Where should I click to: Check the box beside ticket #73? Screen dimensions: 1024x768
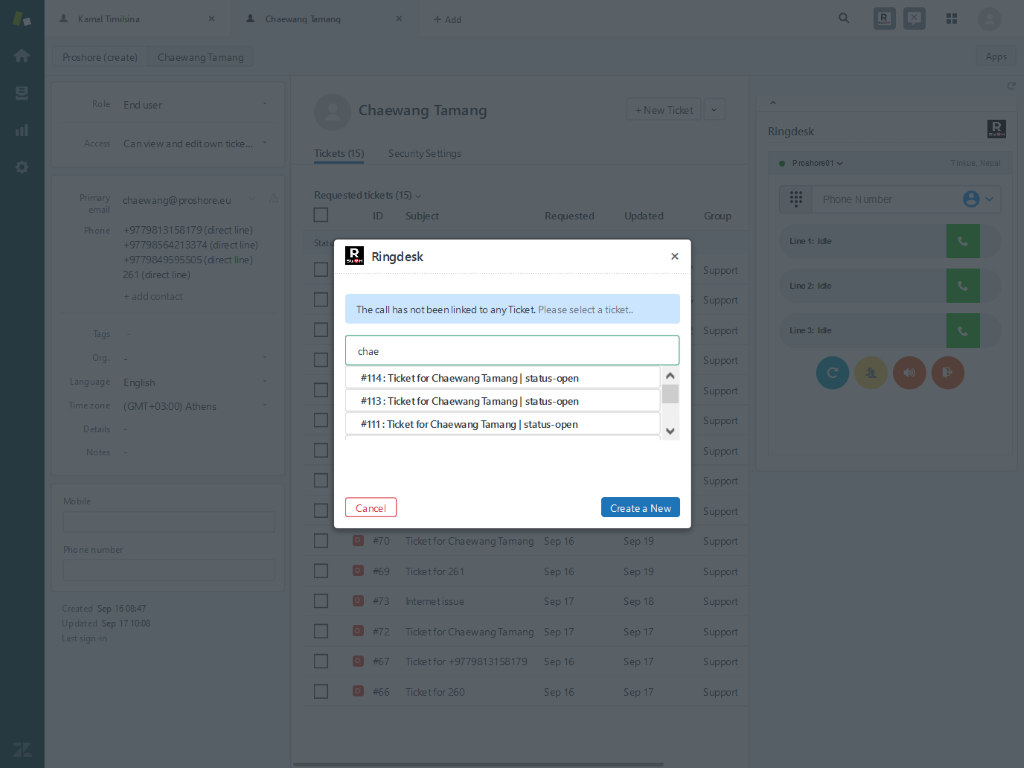(x=321, y=601)
